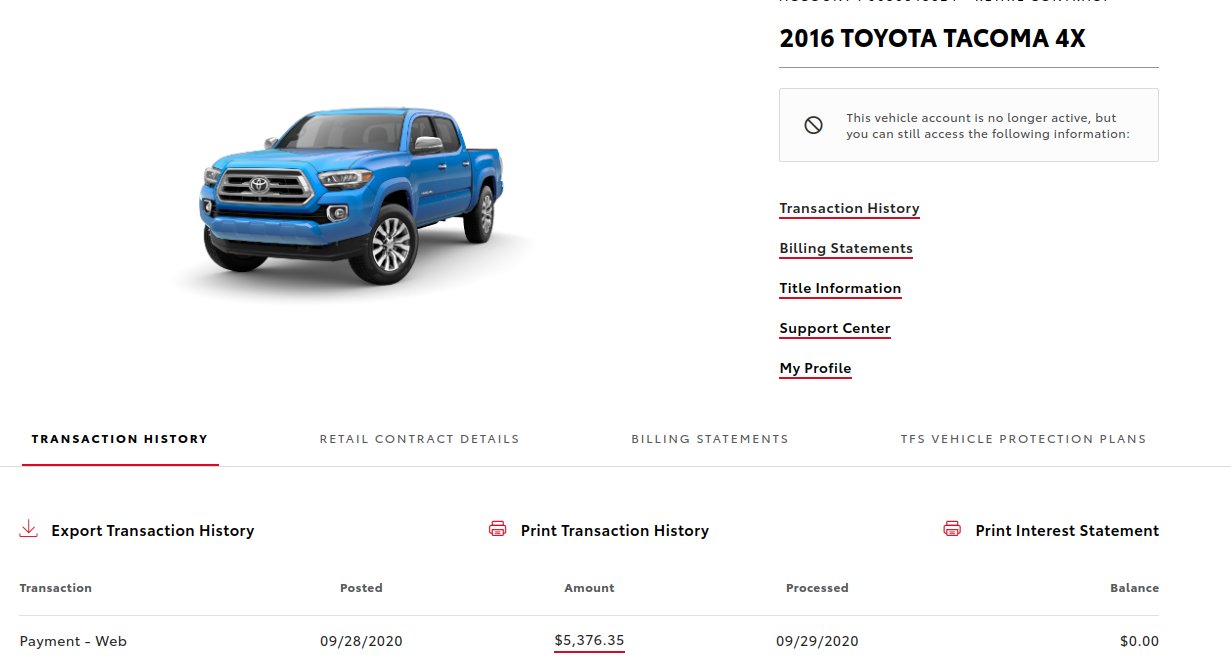Image resolution: width=1231 pixels, height=664 pixels.
Task: Switch to Billing Statements tab
Action: pos(710,438)
